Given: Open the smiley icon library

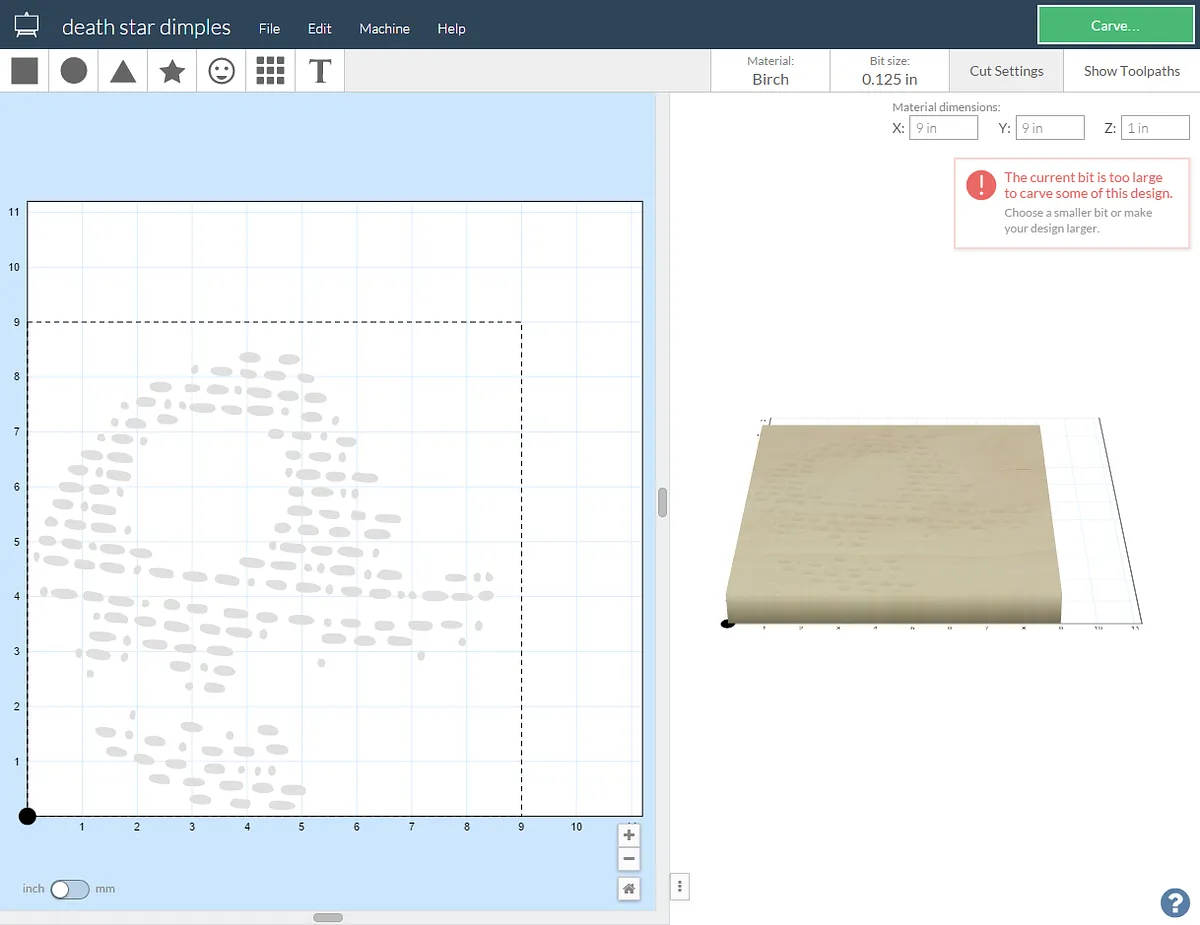Looking at the screenshot, I should tap(221, 71).
